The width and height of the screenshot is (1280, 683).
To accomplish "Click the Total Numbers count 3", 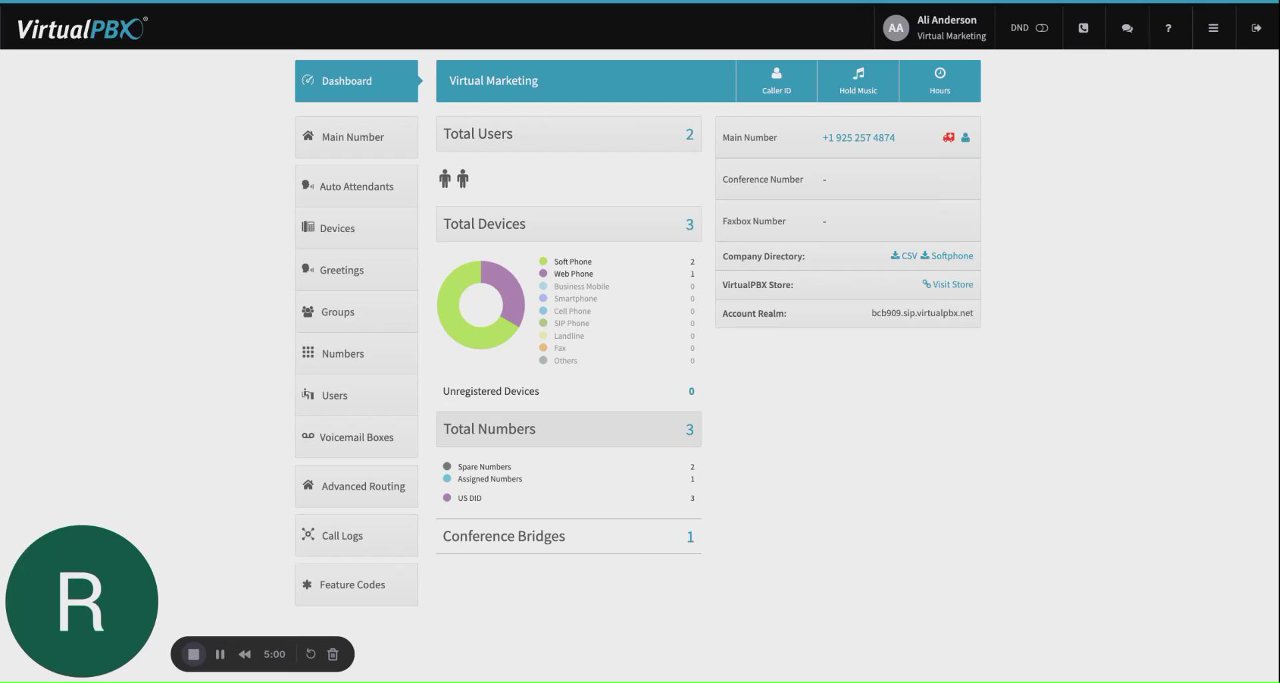I will click(689, 429).
